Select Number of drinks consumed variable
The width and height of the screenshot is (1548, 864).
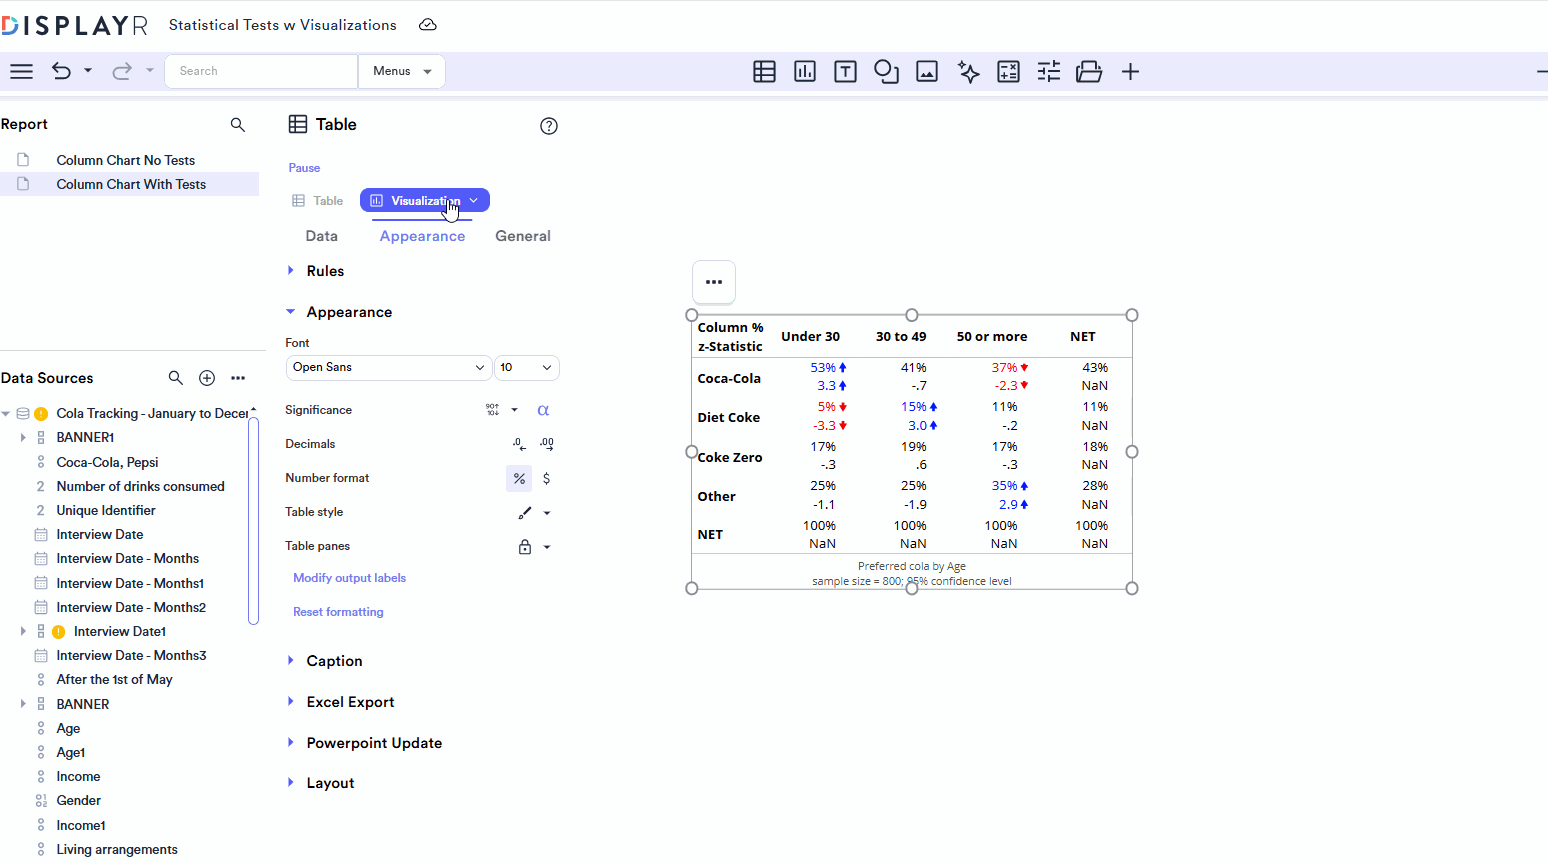point(141,487)
